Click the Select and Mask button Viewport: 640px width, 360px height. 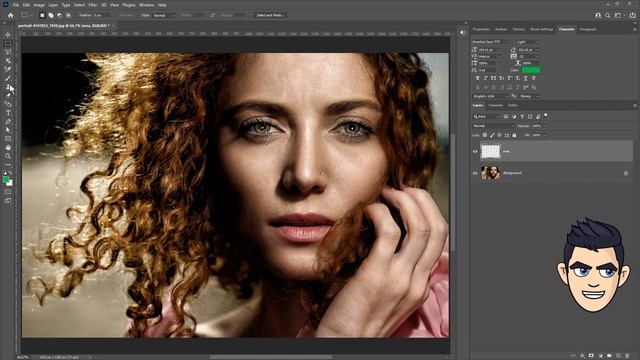pyautogui.click(x=270, y=15)
